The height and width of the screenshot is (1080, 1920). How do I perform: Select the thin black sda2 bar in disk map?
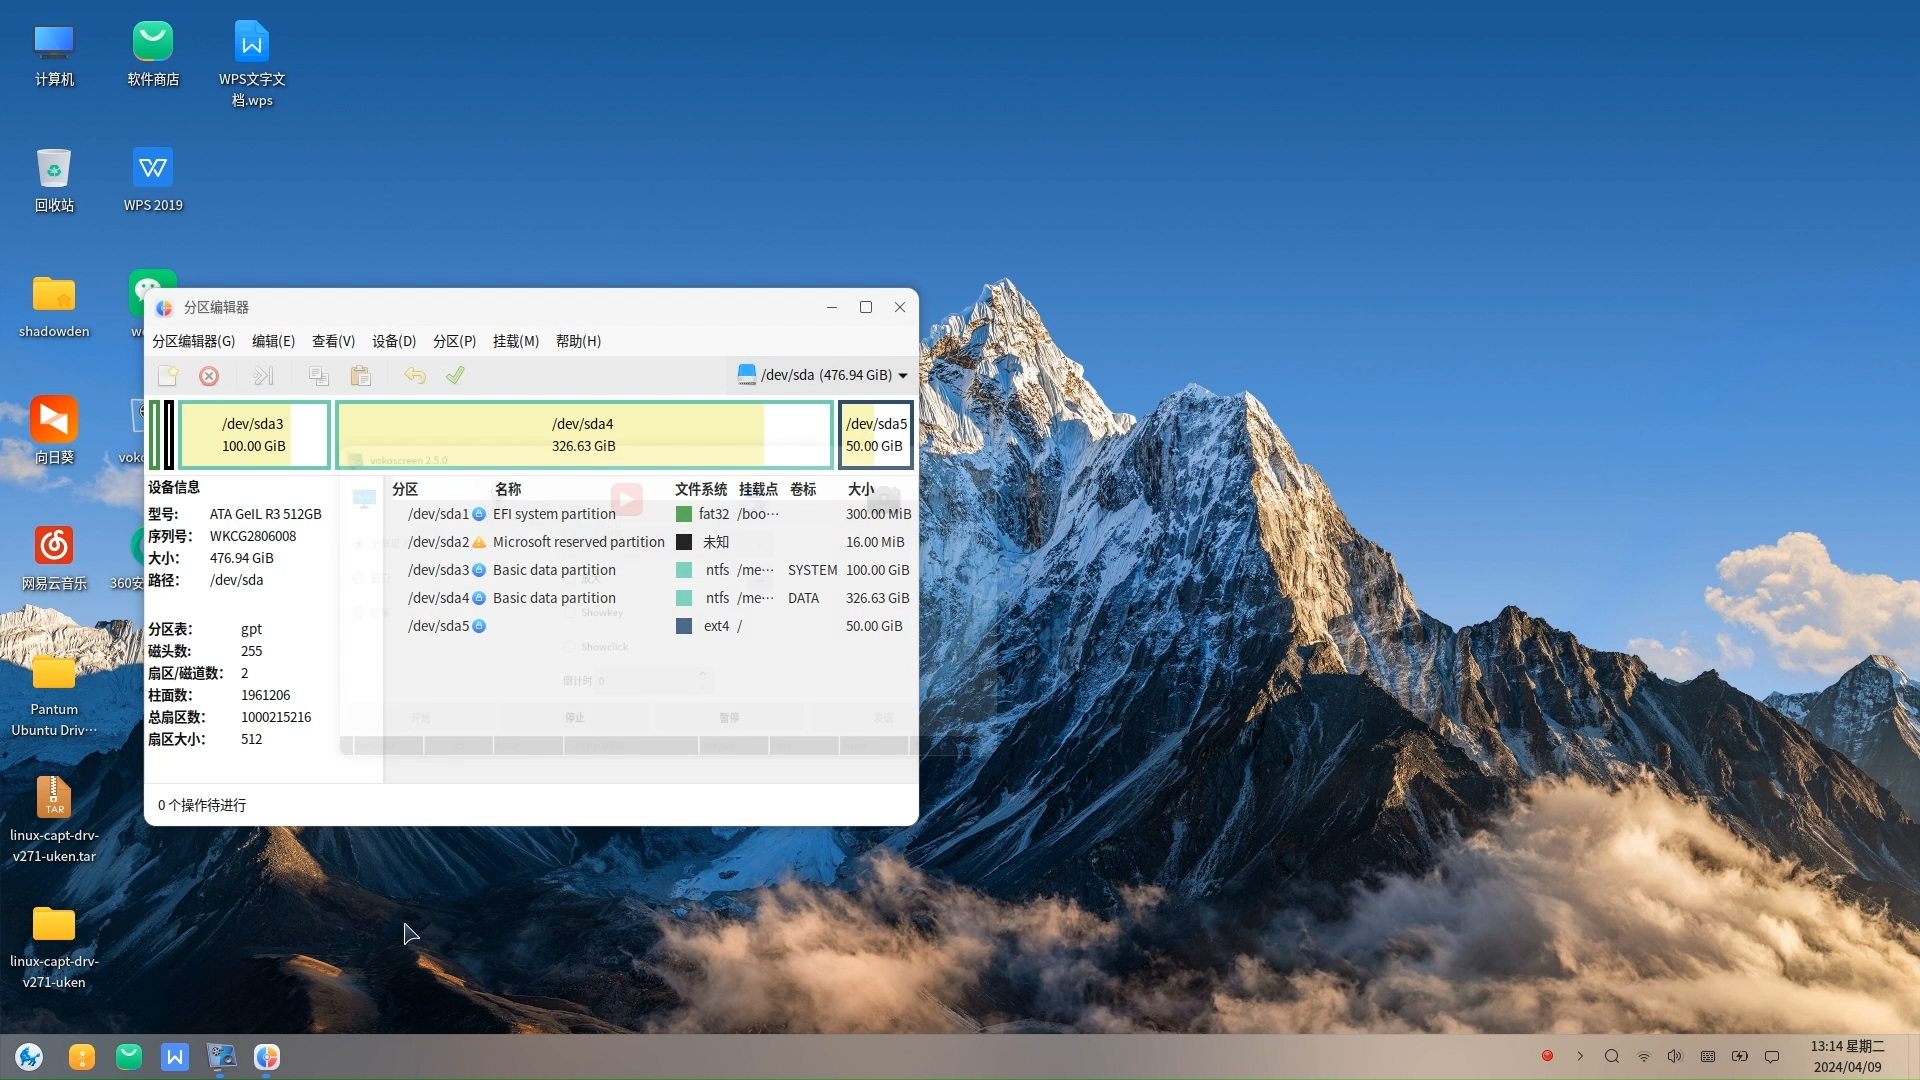click(x=169, y=435)
